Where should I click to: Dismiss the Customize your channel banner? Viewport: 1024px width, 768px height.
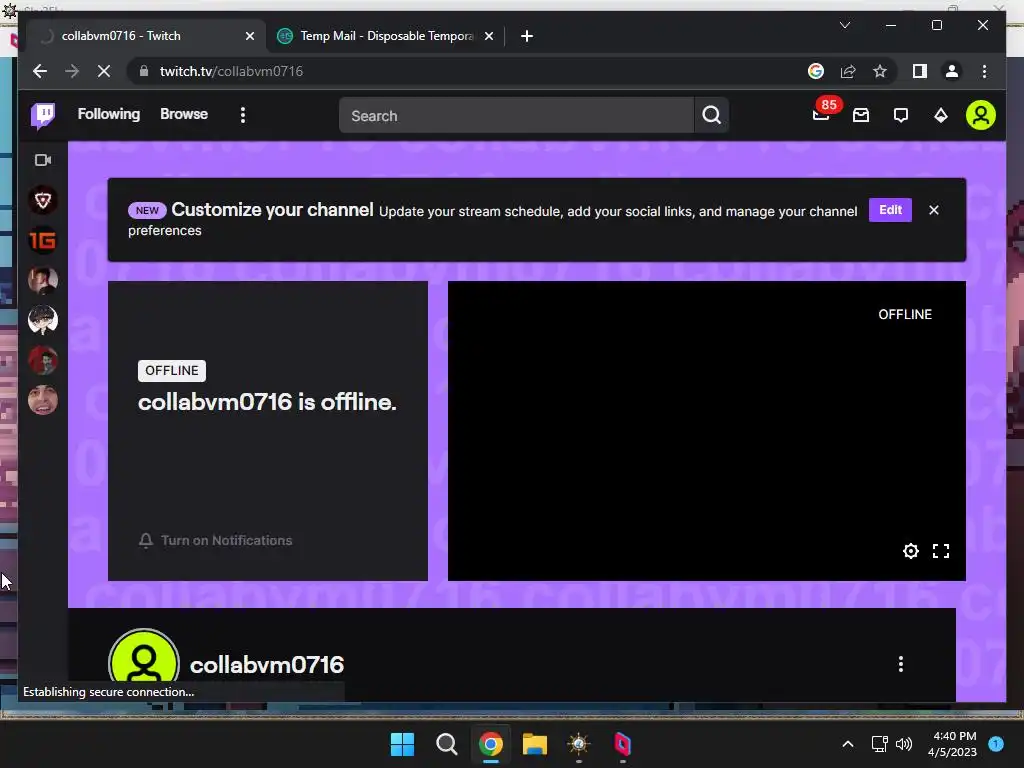pos(934,210)
